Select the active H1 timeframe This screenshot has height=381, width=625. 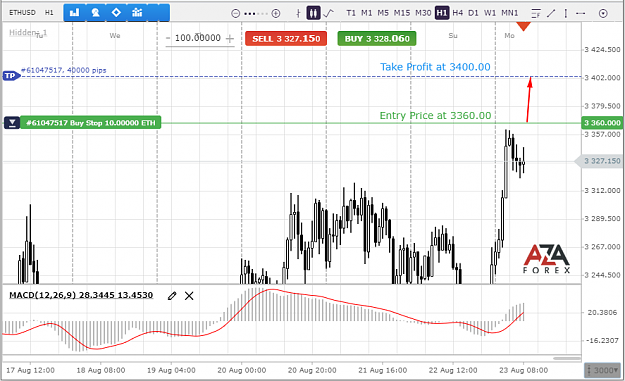point(442,13)
